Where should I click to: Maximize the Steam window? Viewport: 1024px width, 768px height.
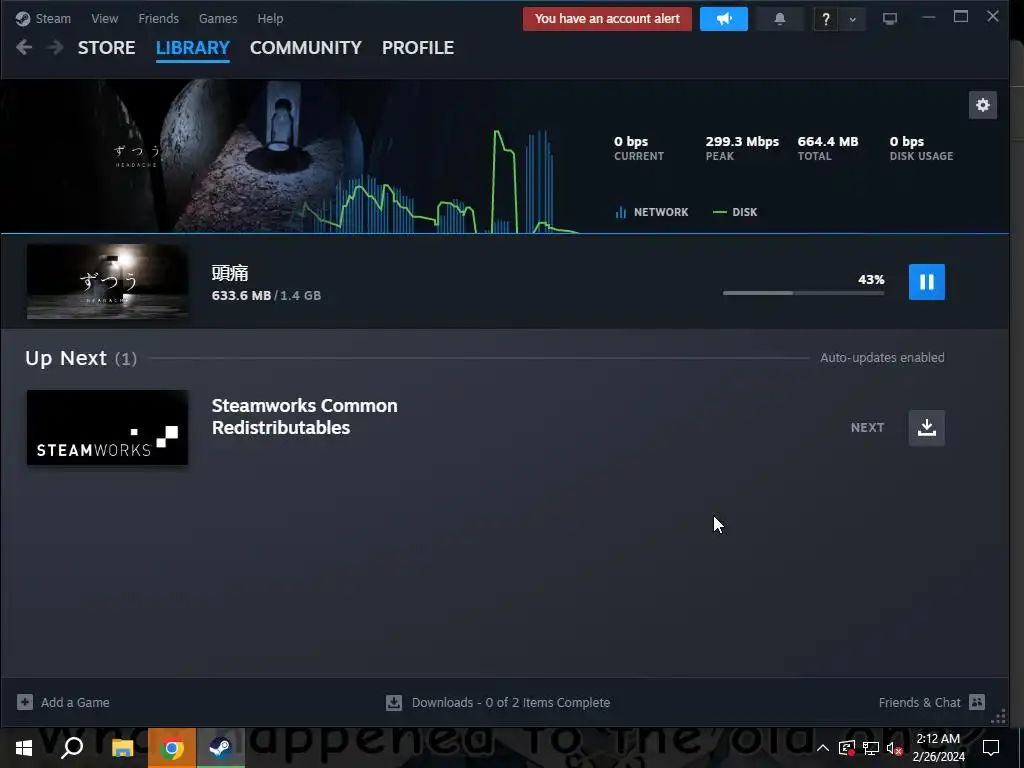pyautogui.click(x=961, y=17)
